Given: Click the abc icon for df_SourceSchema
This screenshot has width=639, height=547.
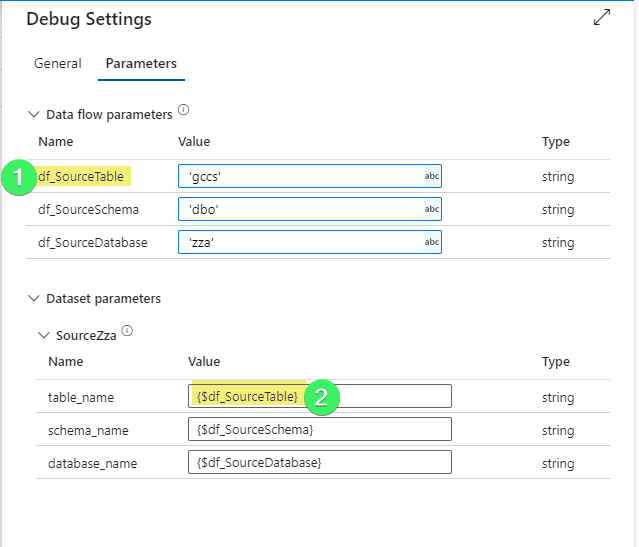Looking at the screenshot, I should coord(432,209).
